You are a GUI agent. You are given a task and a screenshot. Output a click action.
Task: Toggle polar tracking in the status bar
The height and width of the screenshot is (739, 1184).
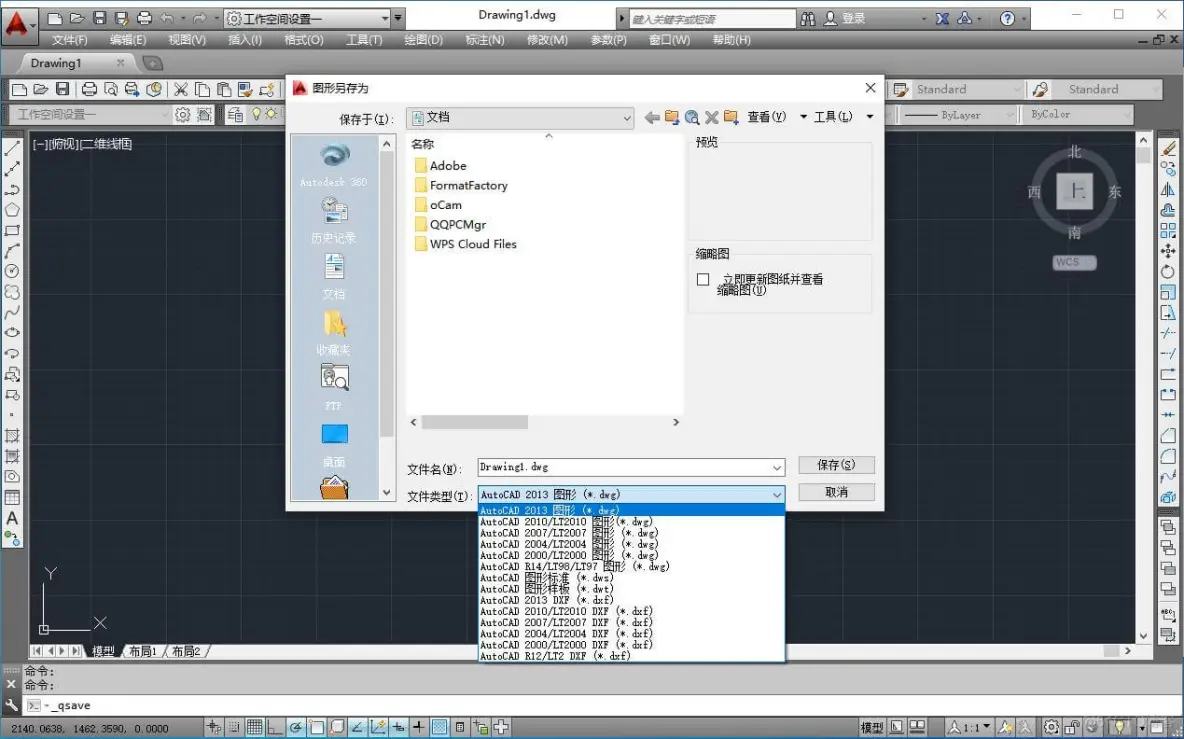click(x=295, y=728)
